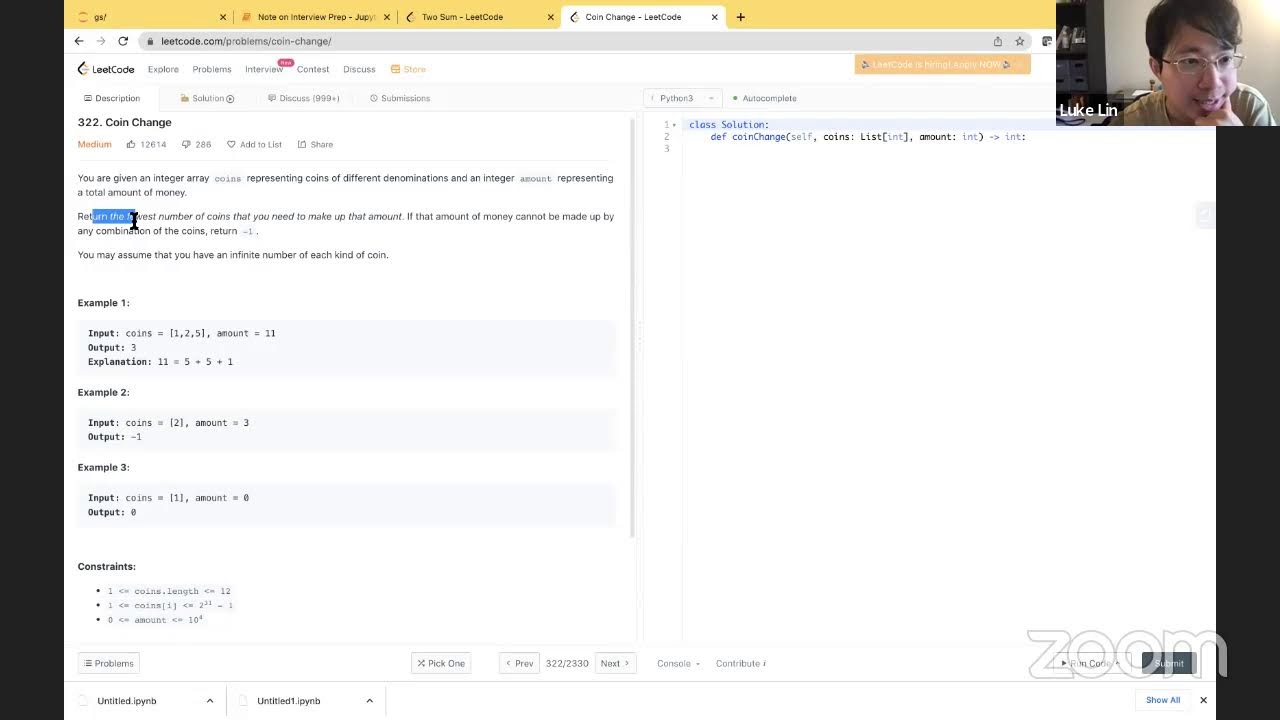Click the browser forward arrow
The width and height of the screenshot is (1280, 720).
tap(101, 41)
